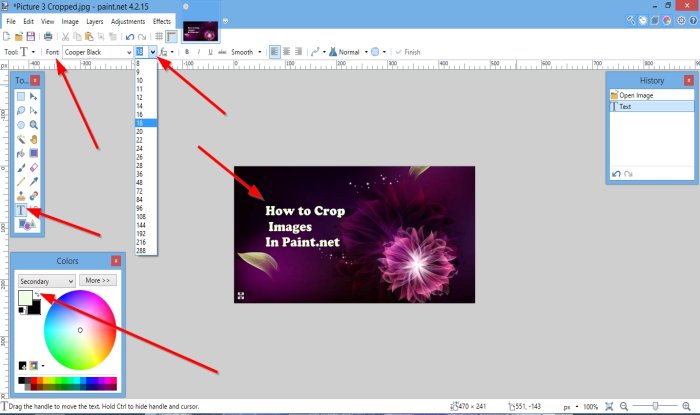Viewport: 700px width, 415px height.
Task: Open the Normal blend mode dropdown
Action: pos(348,52)
